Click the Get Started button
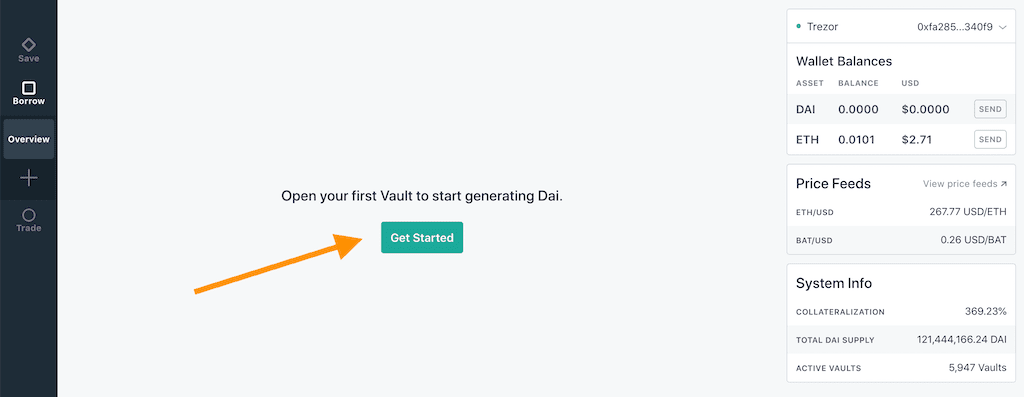This screenshot has width=1024, height=397. 422,238
